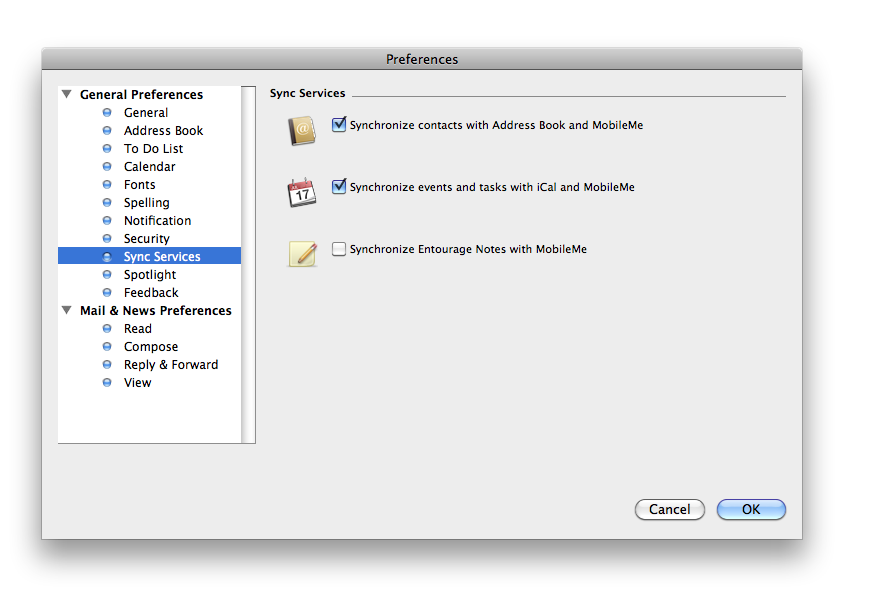Uncheck Synchronize contacts with Address Book checkbox
This screenshot has height=591, width=871.
[339, 124]
